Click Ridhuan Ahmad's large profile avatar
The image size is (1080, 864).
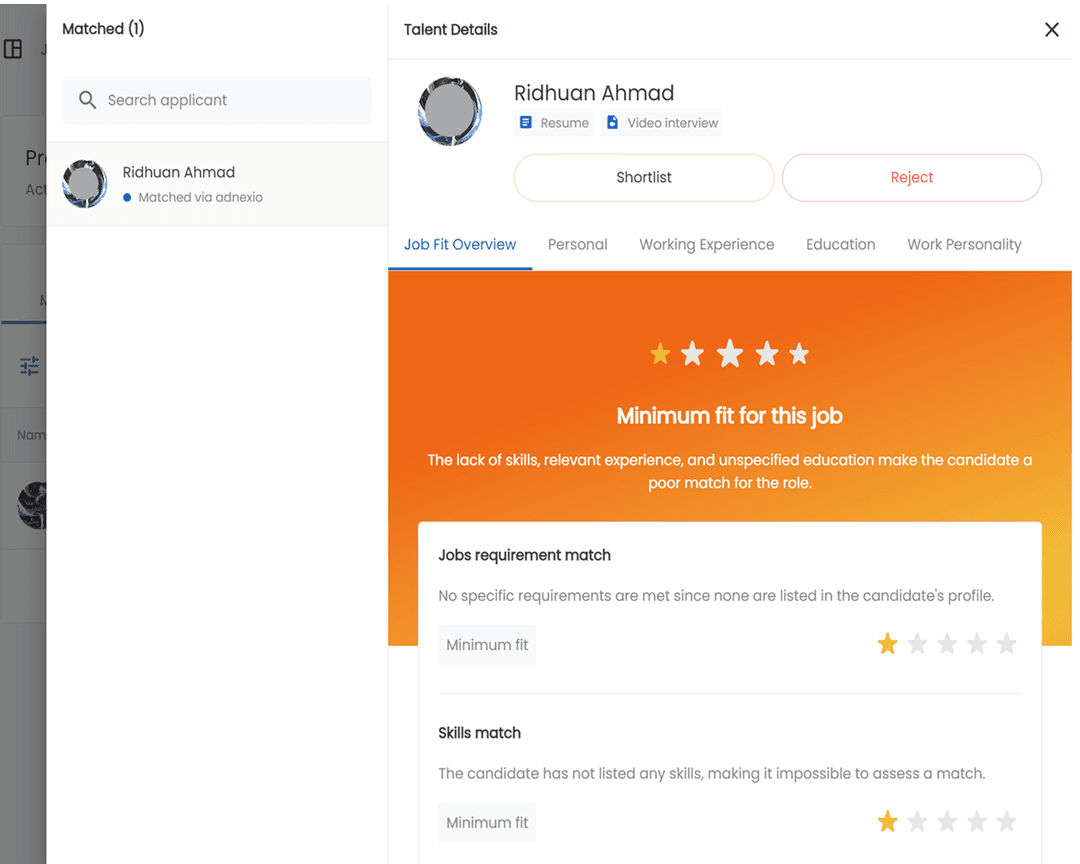(x=450, y=111)
